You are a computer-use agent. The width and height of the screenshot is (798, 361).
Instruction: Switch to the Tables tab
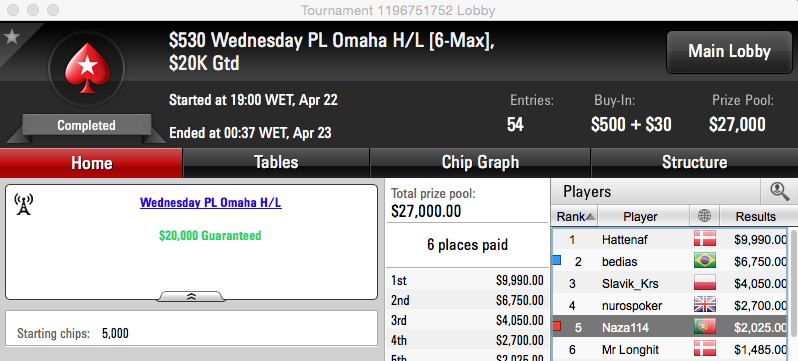[276, 162]
